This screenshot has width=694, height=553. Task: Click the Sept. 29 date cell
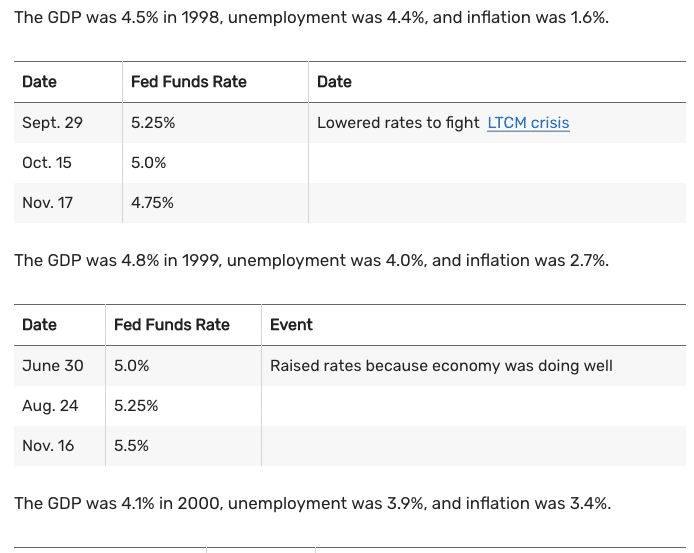click(x=52, y=123)
